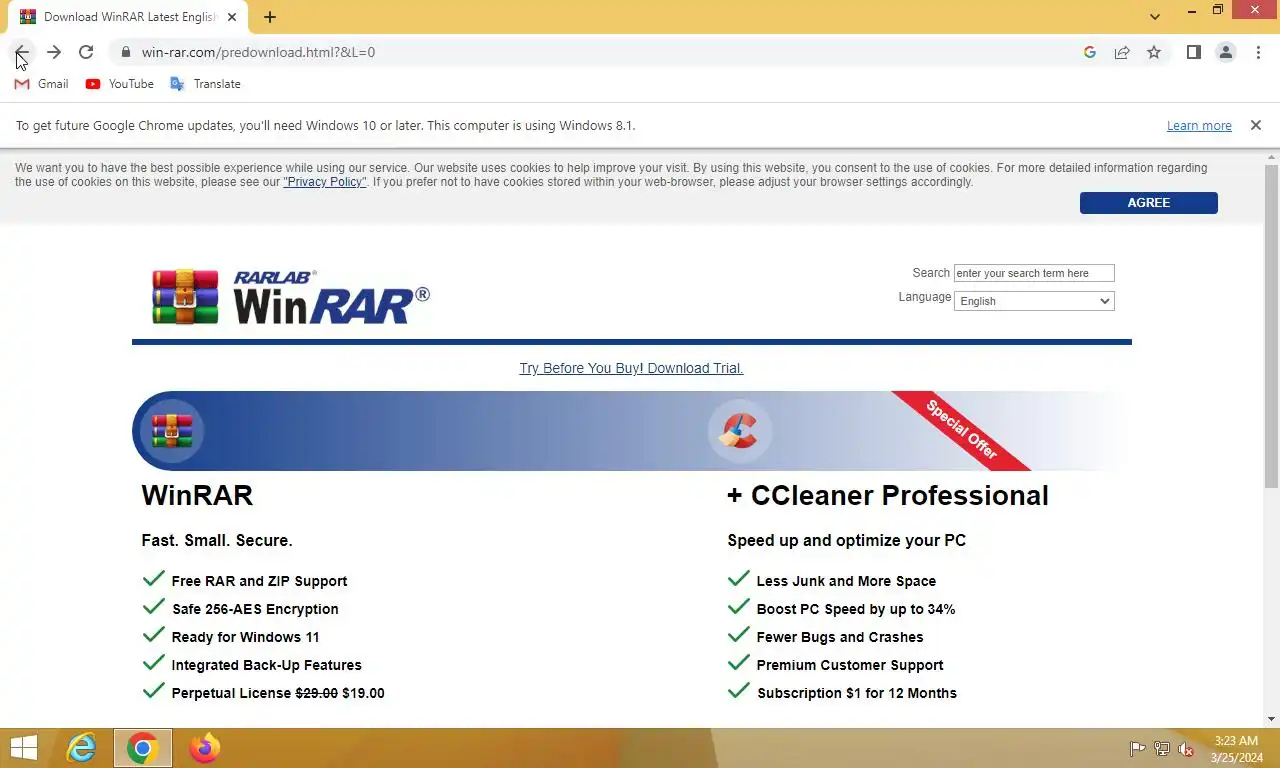
Task: Click the + CCleaner Professional heading
Action: pyautogui.click(x=888, y=495)
